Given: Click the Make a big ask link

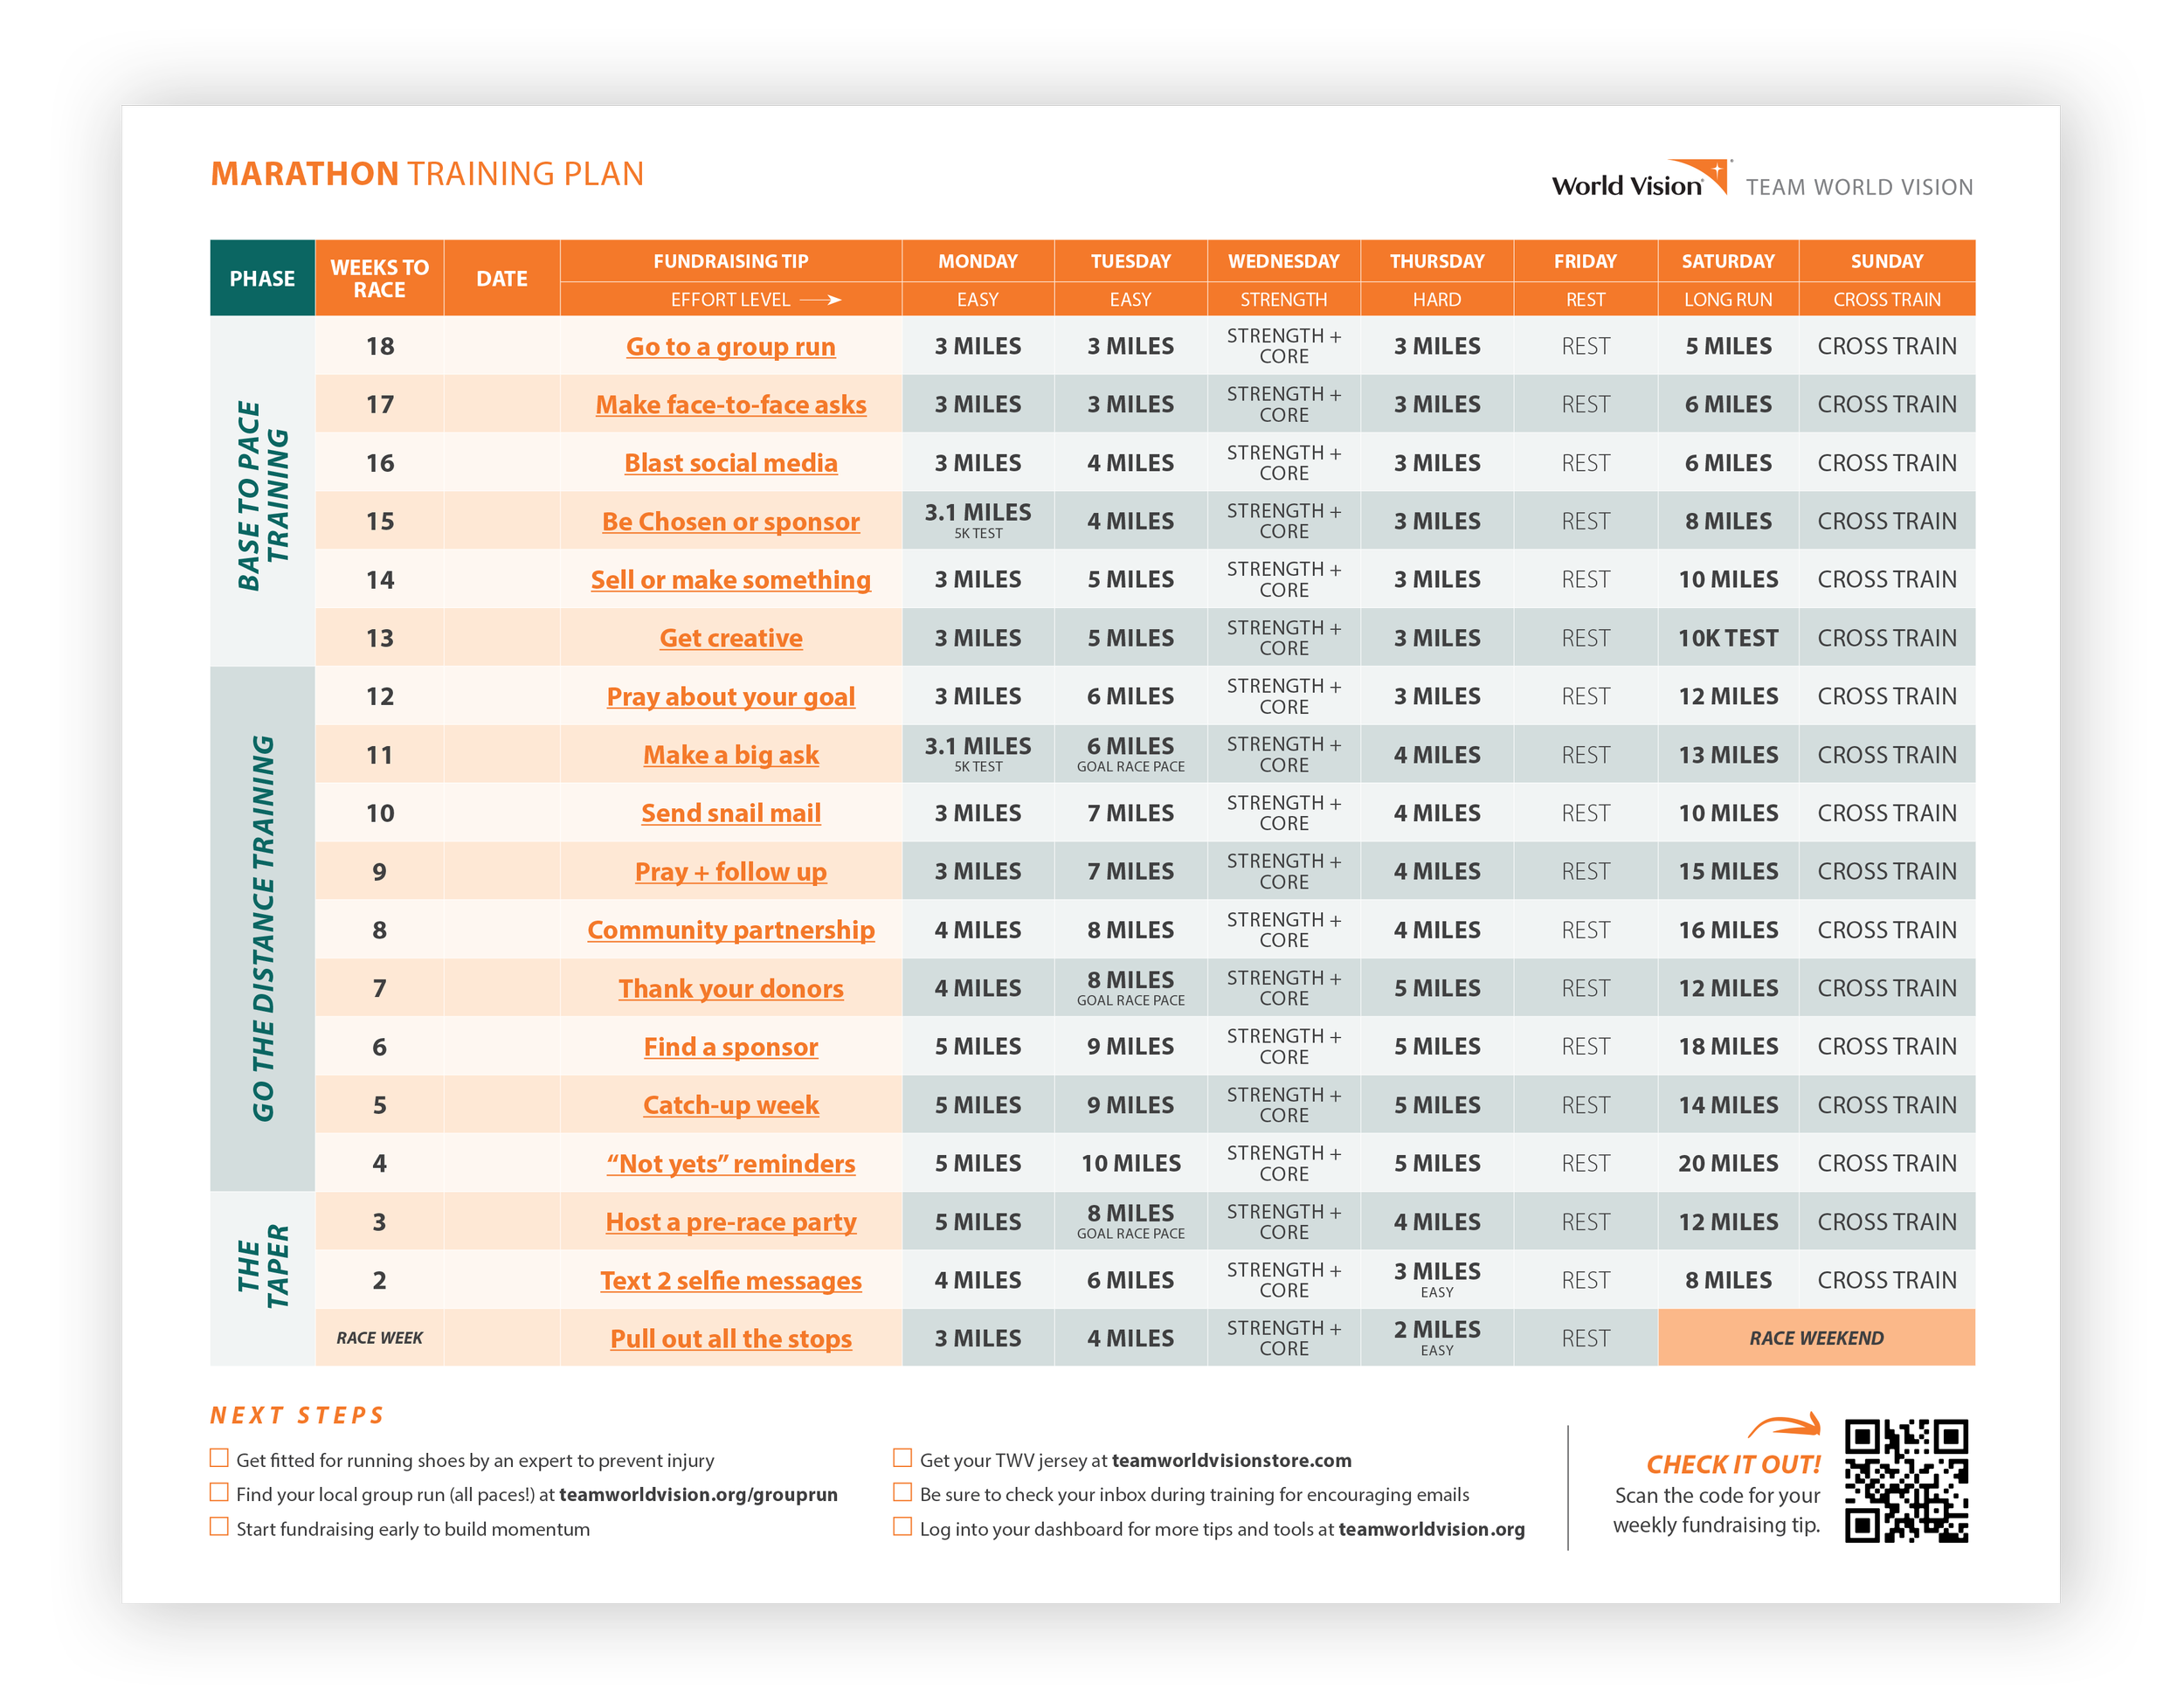Looking at the screenshot, I should click(x=730, y=755).
